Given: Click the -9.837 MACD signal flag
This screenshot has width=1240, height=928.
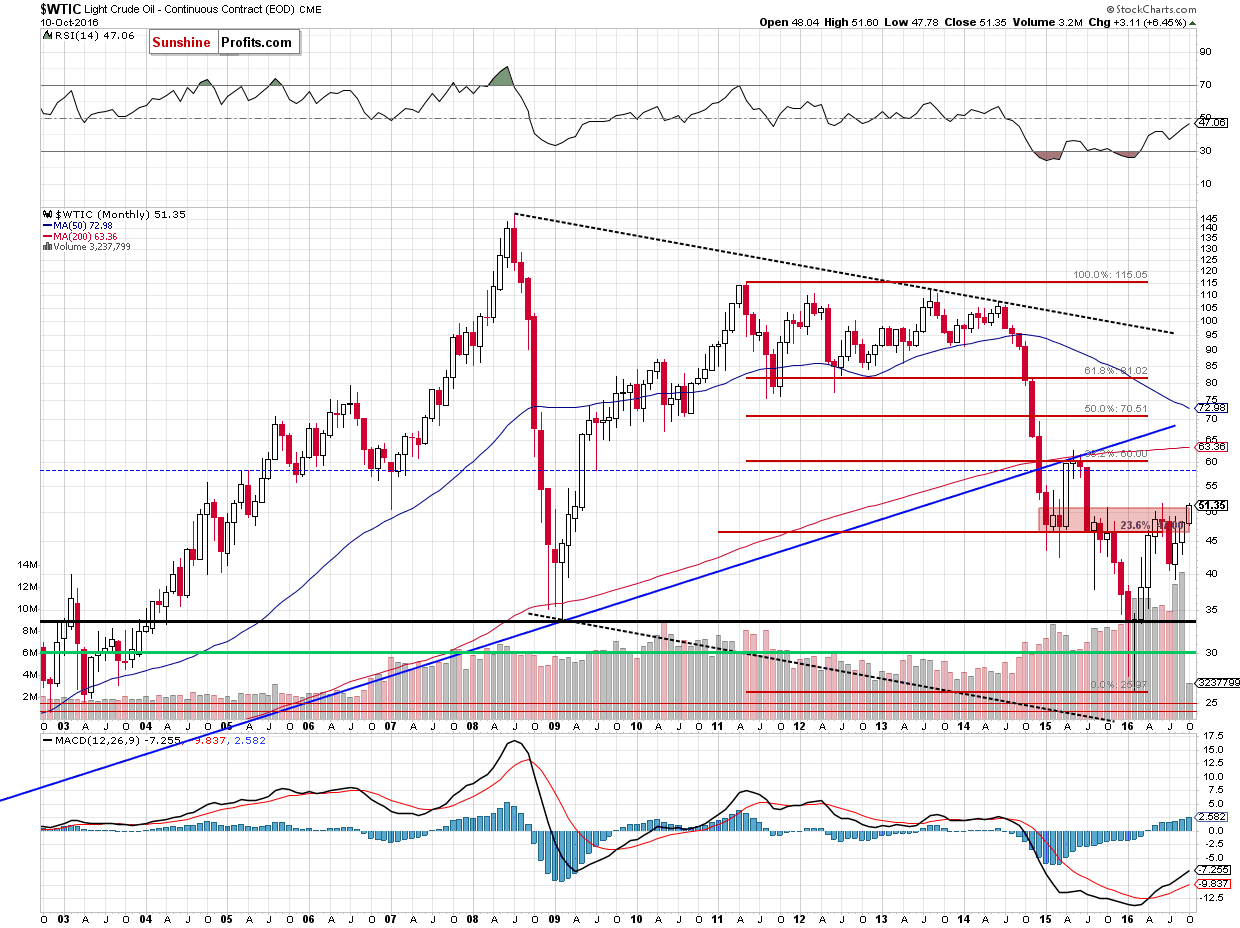Looking at the screenshot, I should click(1214, 884).
